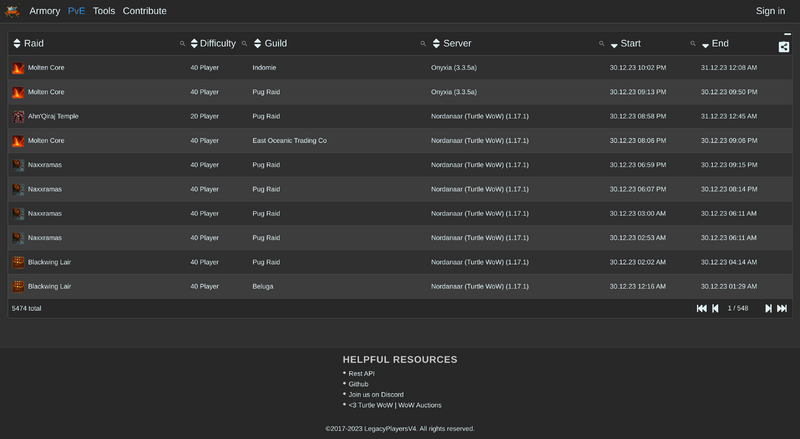800x439 pixels.
Task: Expand the End column sort arrow
Action: (705, 45)
